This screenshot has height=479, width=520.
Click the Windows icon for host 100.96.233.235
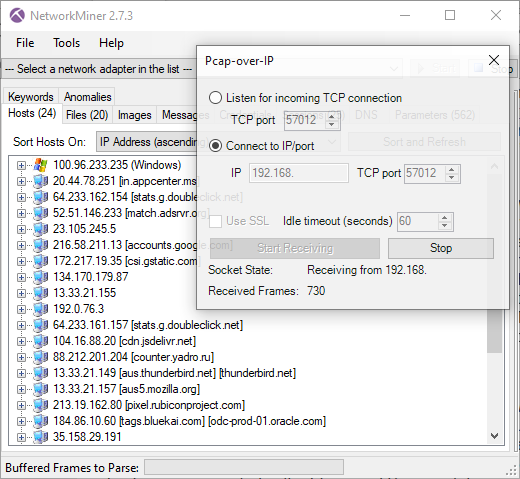point(41,165)
